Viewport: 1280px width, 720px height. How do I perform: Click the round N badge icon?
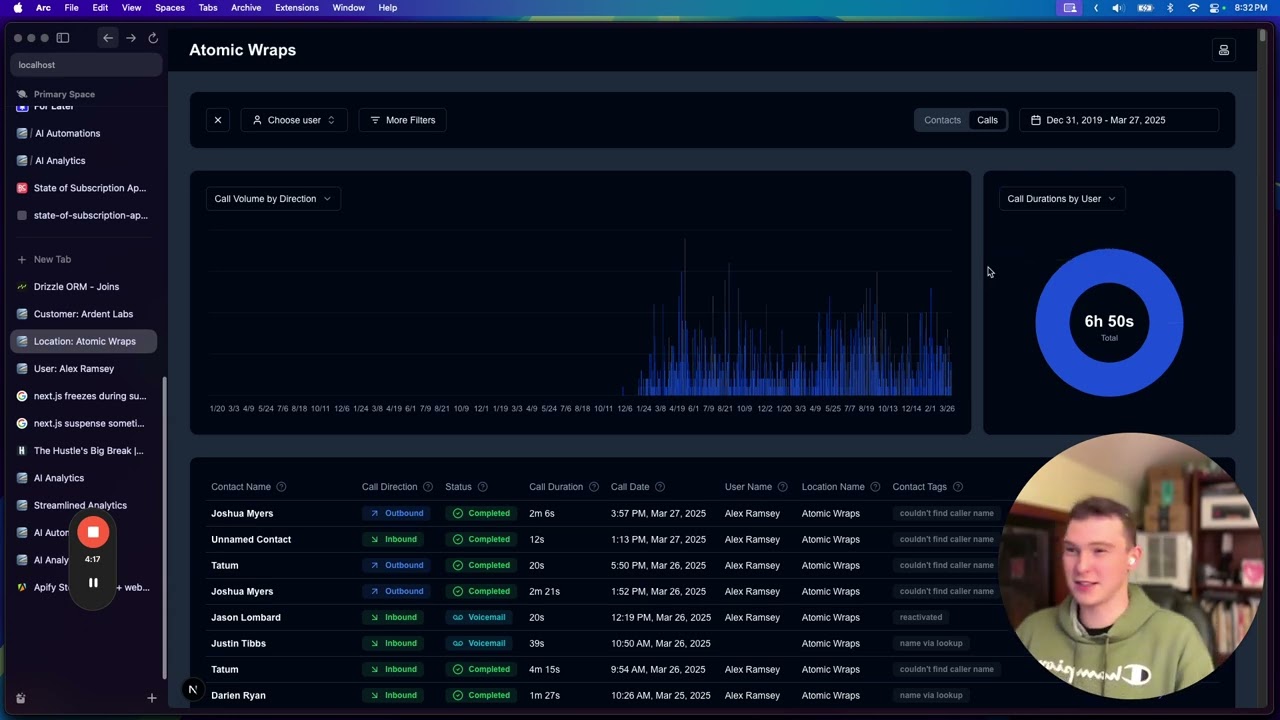click(x=192, y=689)
